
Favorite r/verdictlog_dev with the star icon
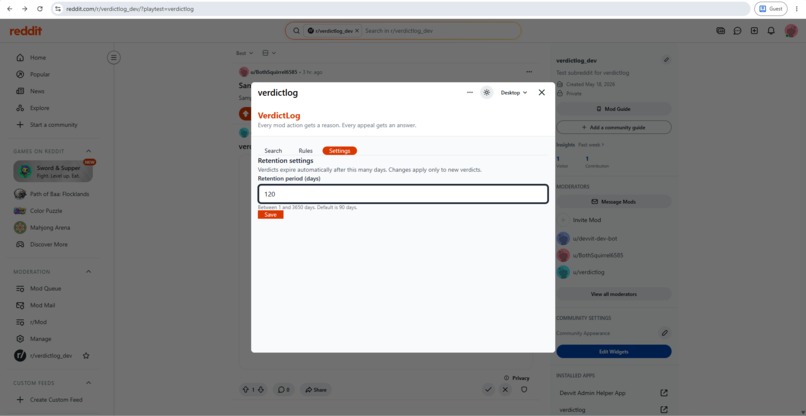click(x=86, y=356)
